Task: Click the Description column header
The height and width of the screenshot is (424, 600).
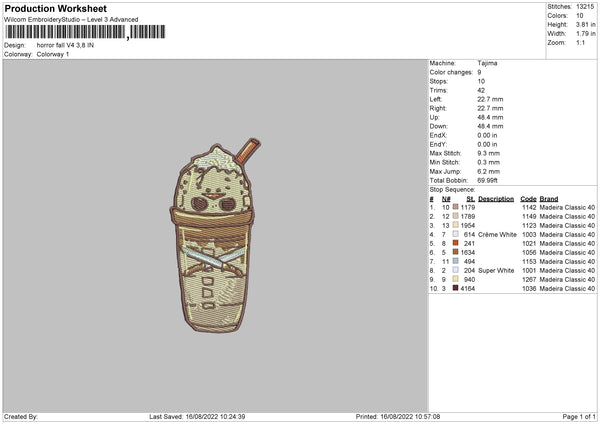Action: 496,199
